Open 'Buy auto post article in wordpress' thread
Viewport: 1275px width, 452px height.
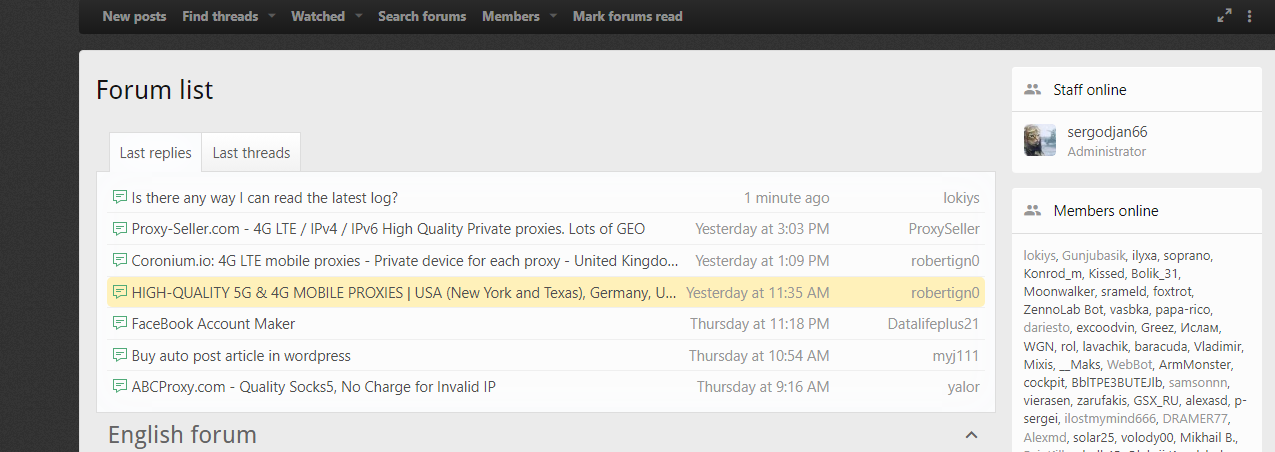pos(241,356)
